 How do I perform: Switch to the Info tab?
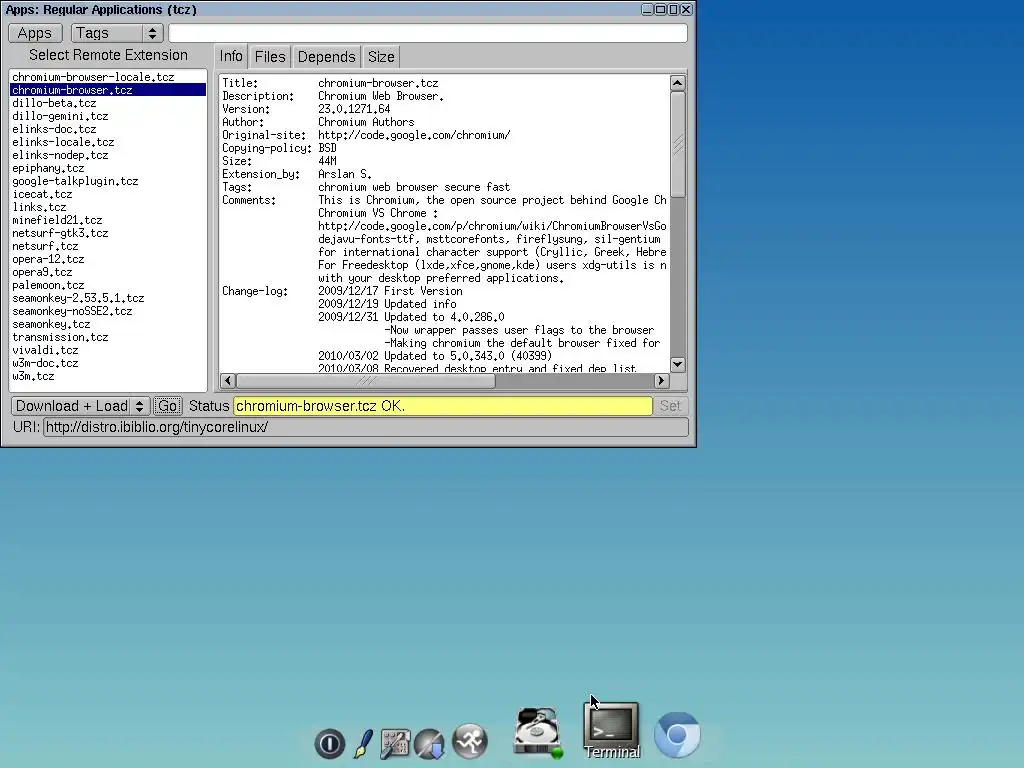231,57
